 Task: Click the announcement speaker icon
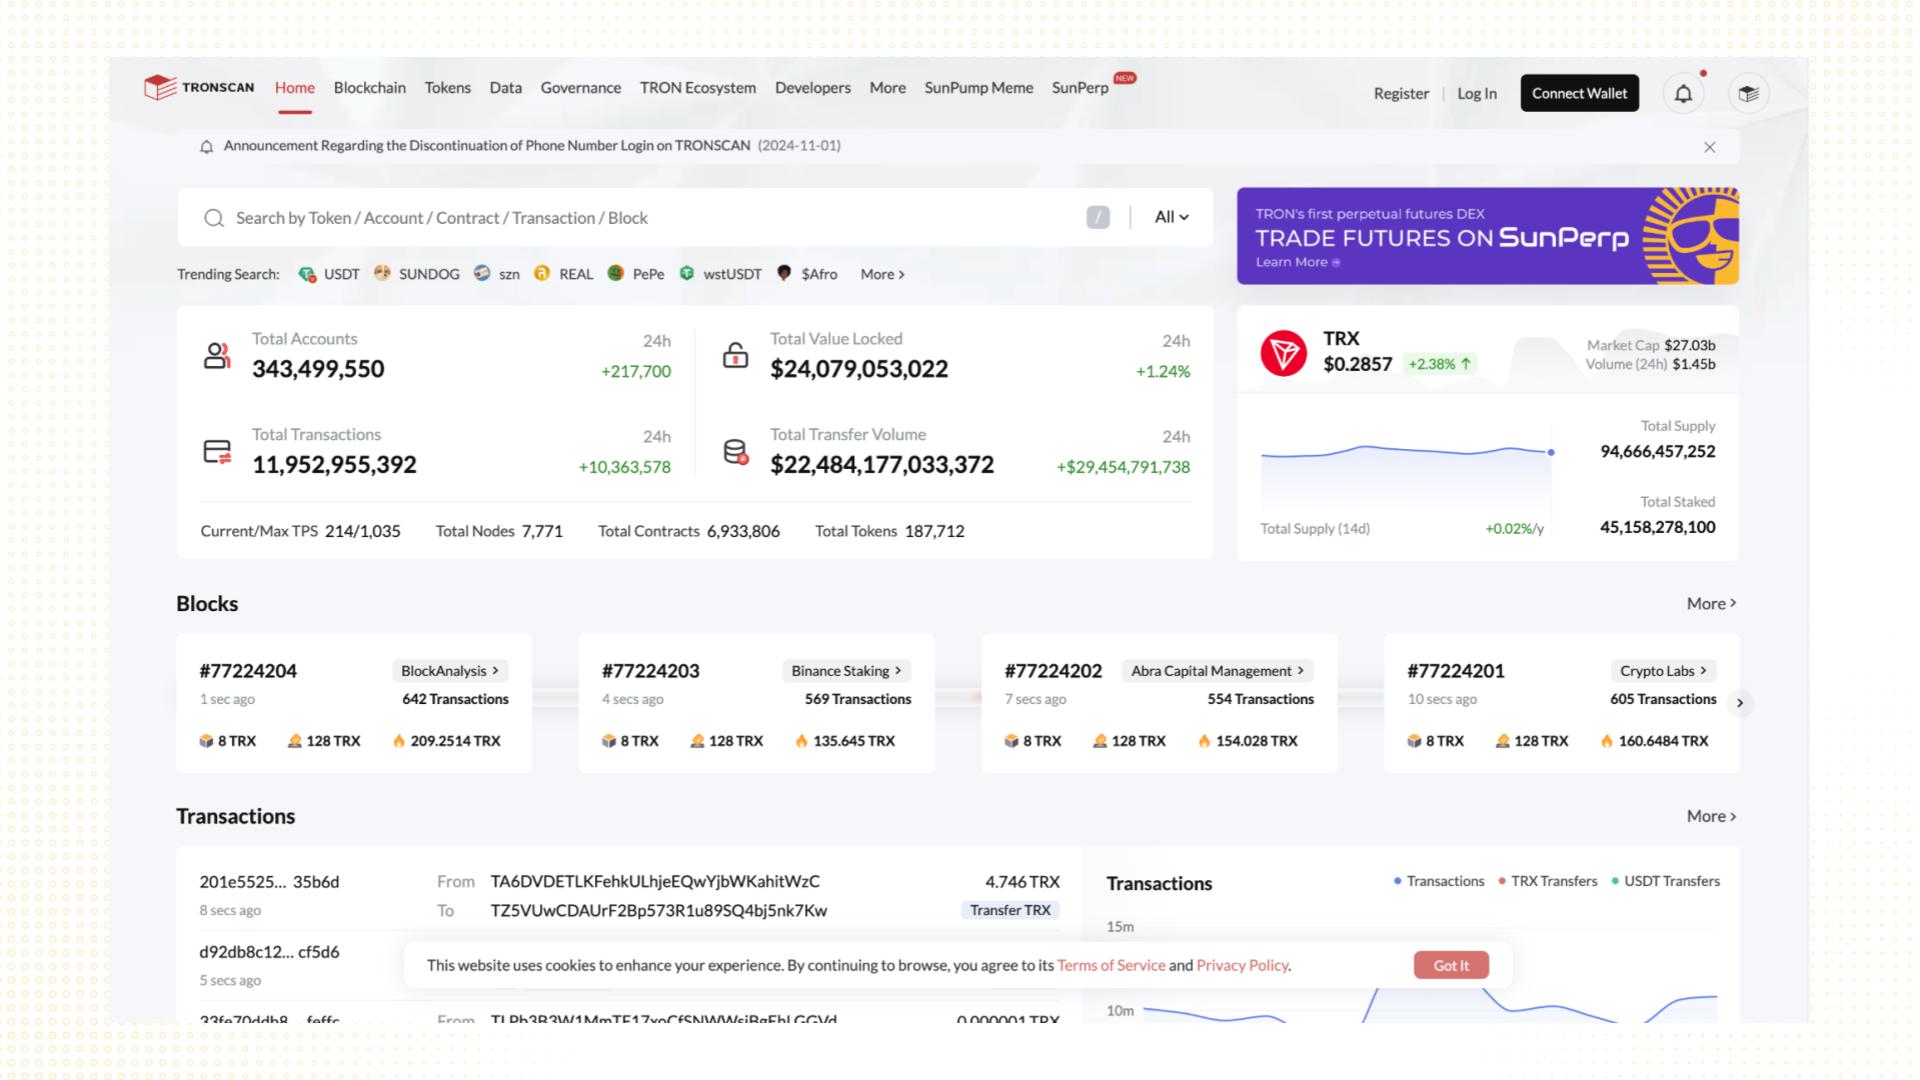[206, 146]
